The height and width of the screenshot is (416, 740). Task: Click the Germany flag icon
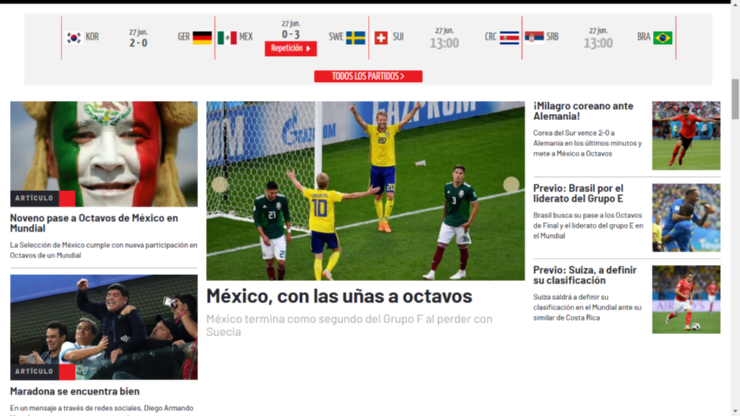point(202,38)
